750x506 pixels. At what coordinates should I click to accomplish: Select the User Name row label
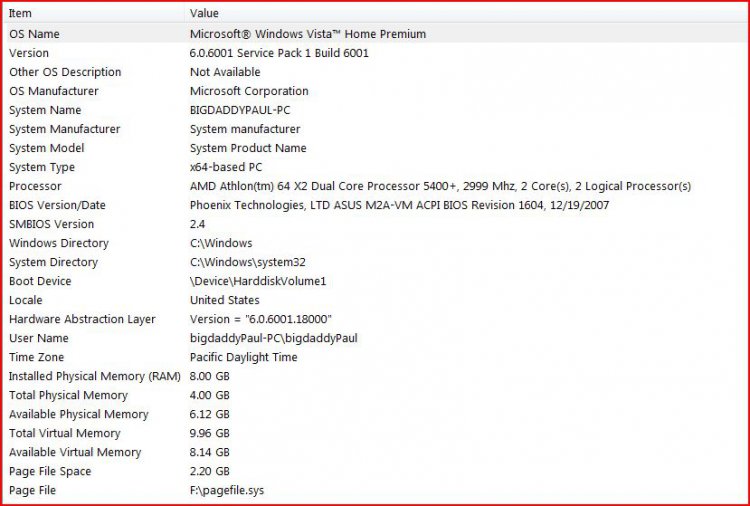pos(38,339)
